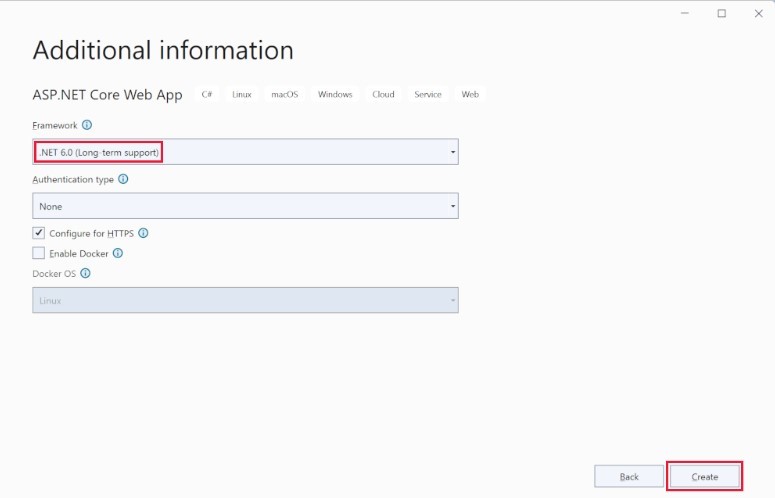Maximize the dialog window

(x=722, y=13)
